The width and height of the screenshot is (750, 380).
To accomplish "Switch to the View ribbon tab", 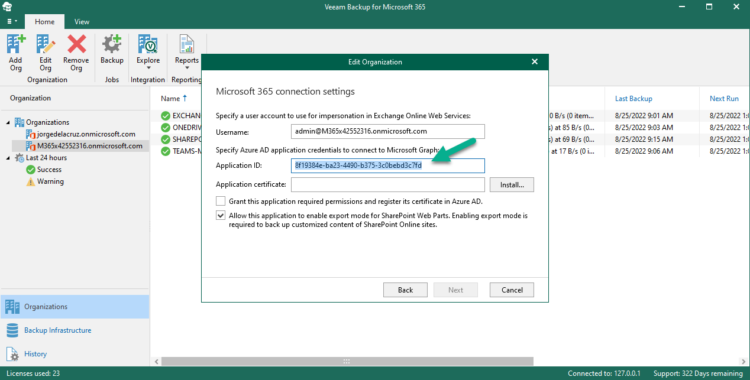I will pyautogui.click(x=82, y=22).
